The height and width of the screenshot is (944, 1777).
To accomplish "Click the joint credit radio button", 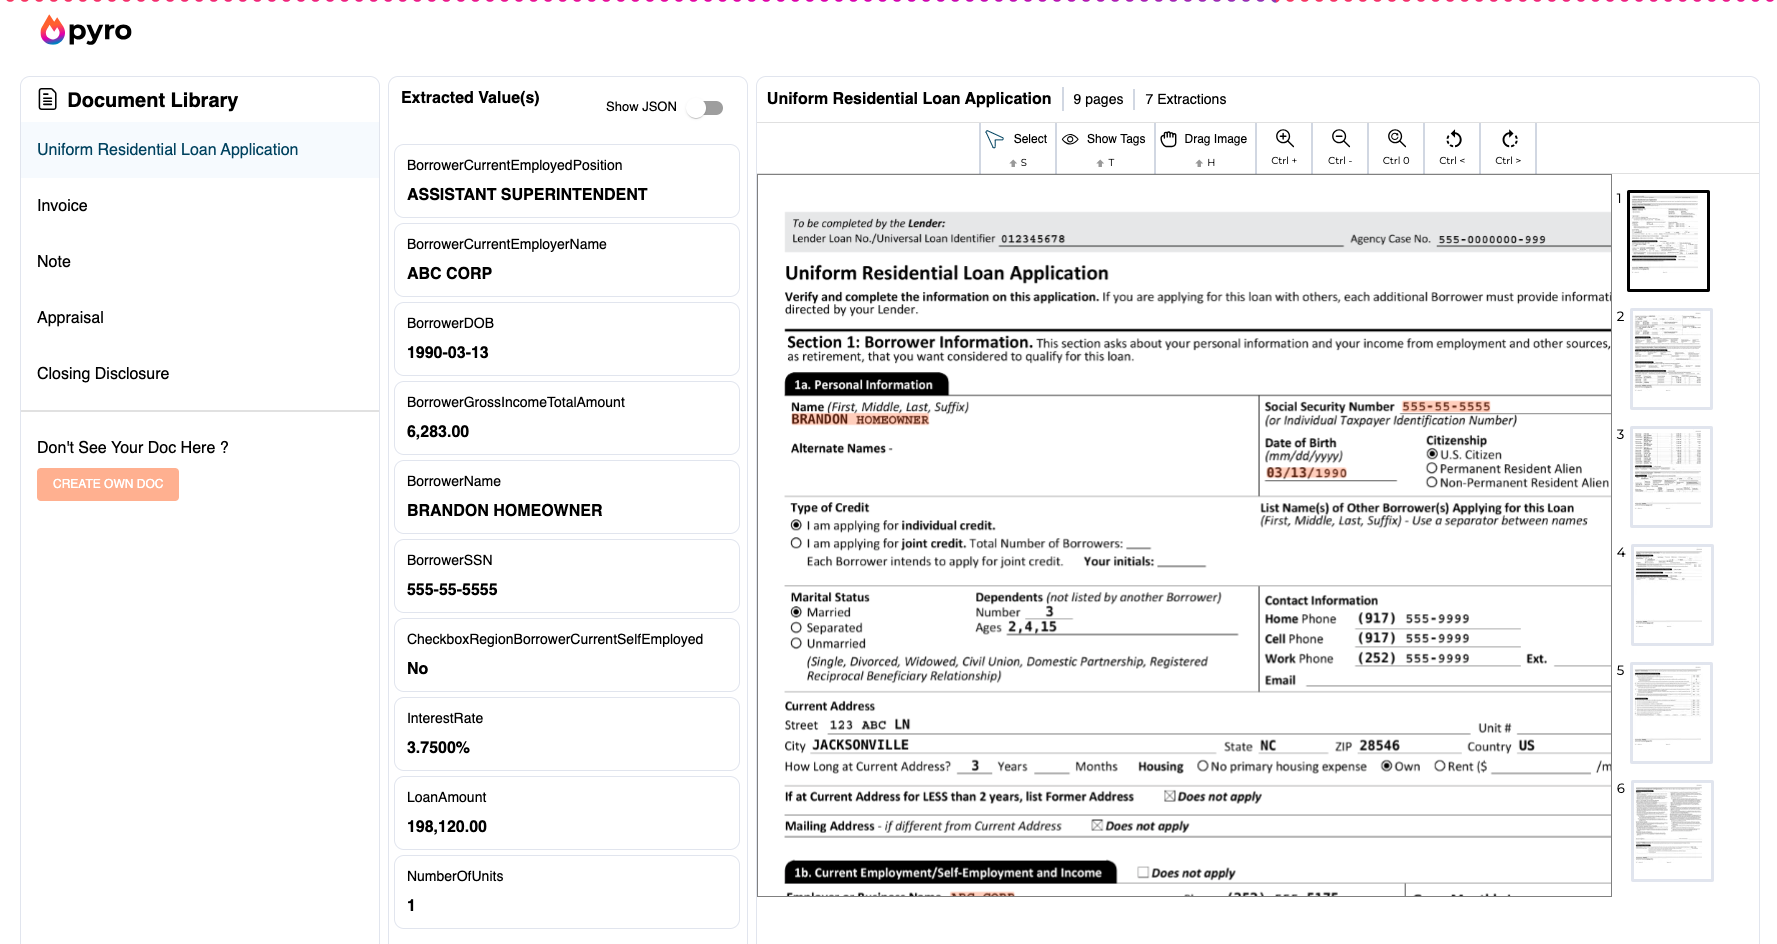I will [x=796, y=543].
